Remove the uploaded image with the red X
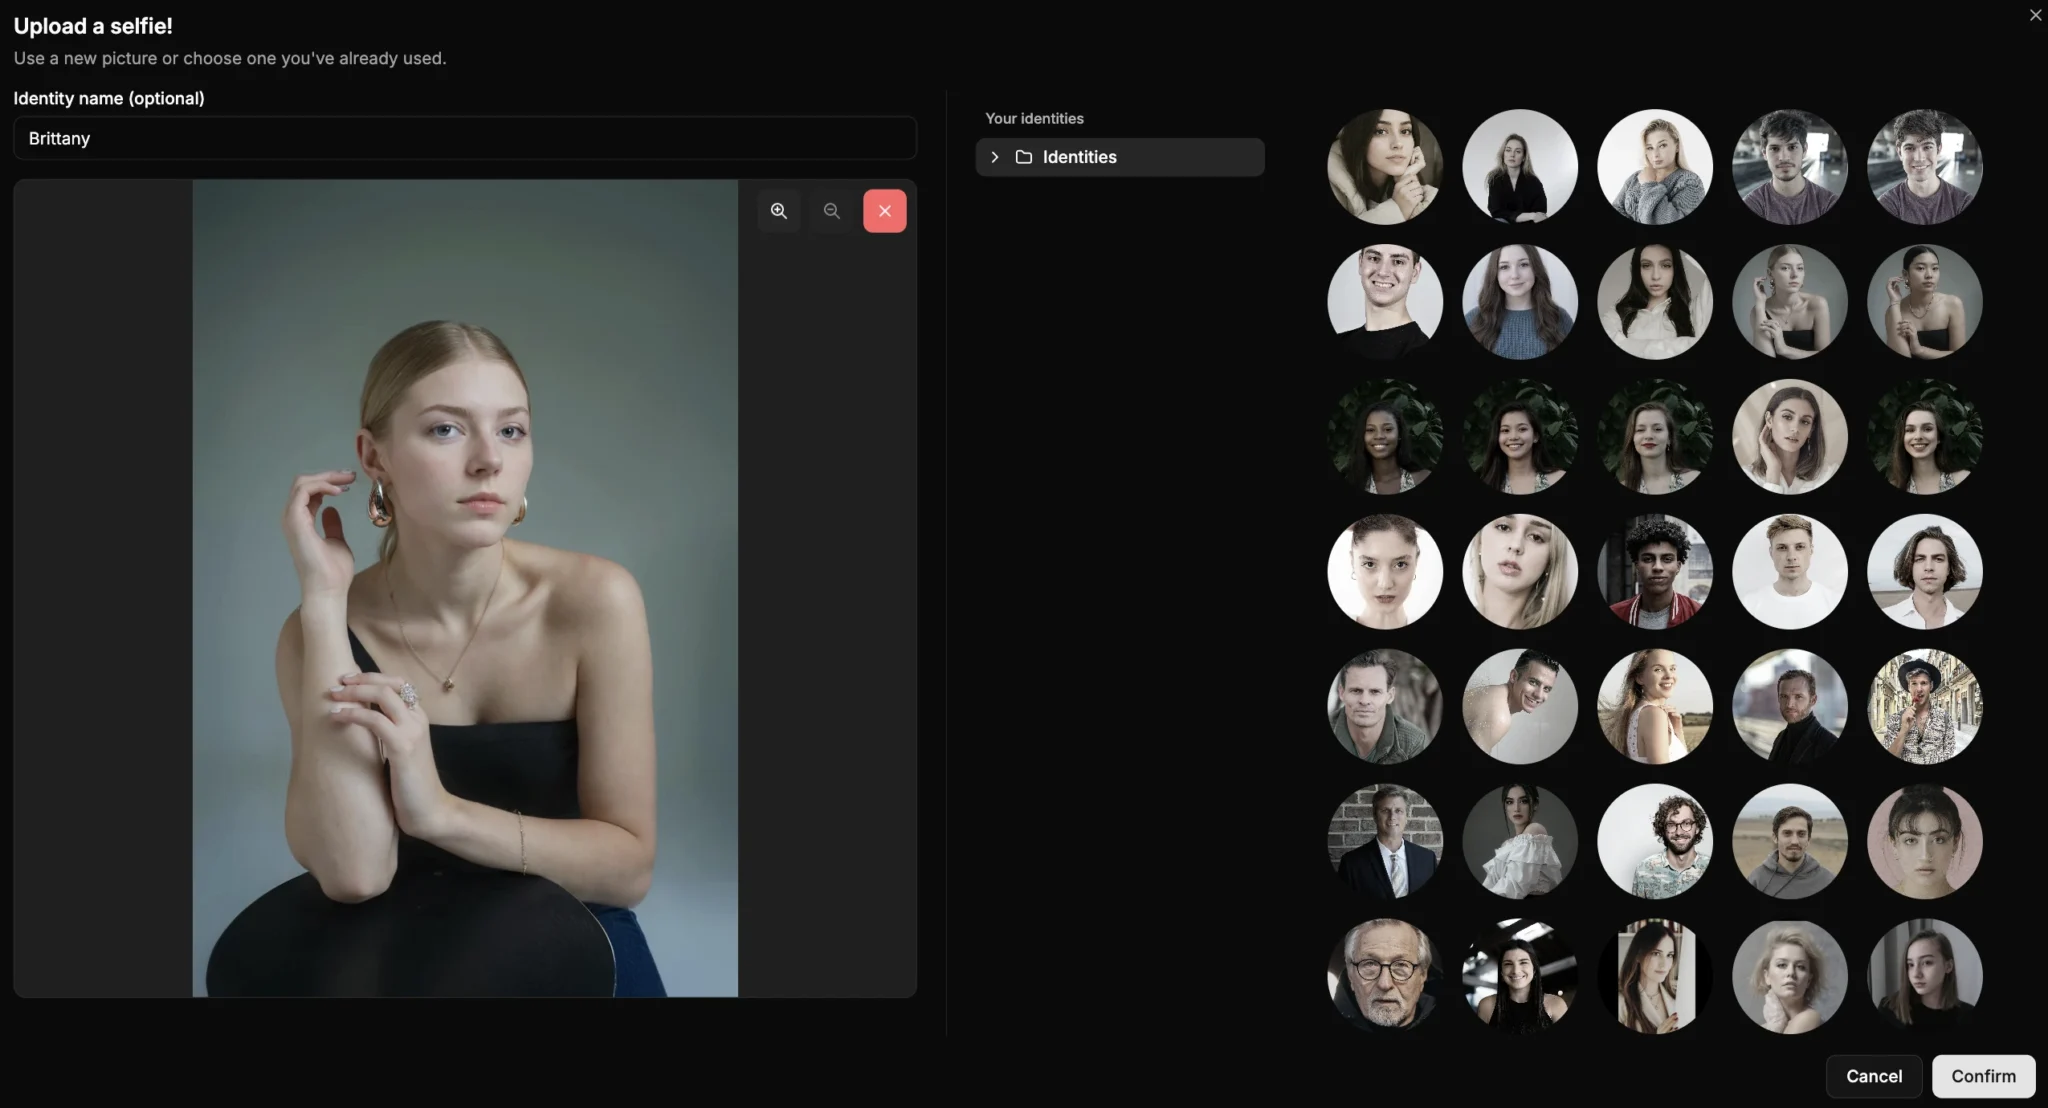This screenshot has width=2048, height=1108. (884, 211)
